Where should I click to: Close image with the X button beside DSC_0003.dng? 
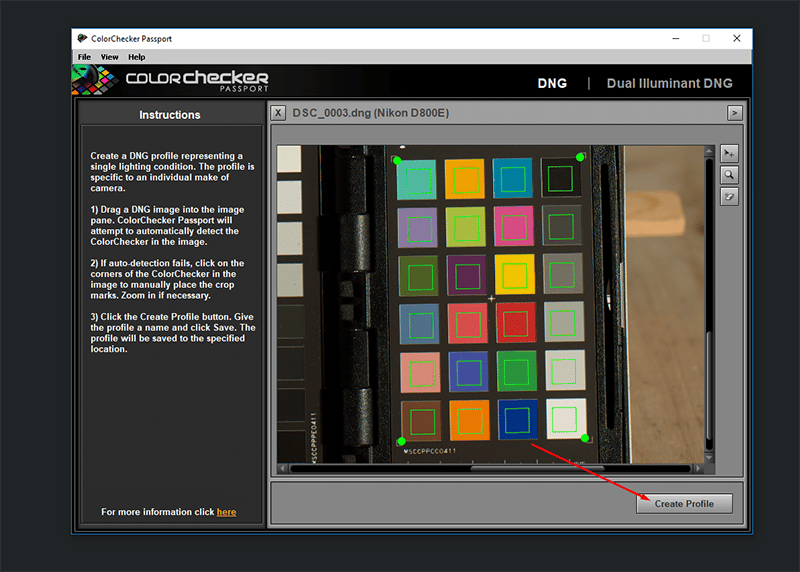pos(278,113)
